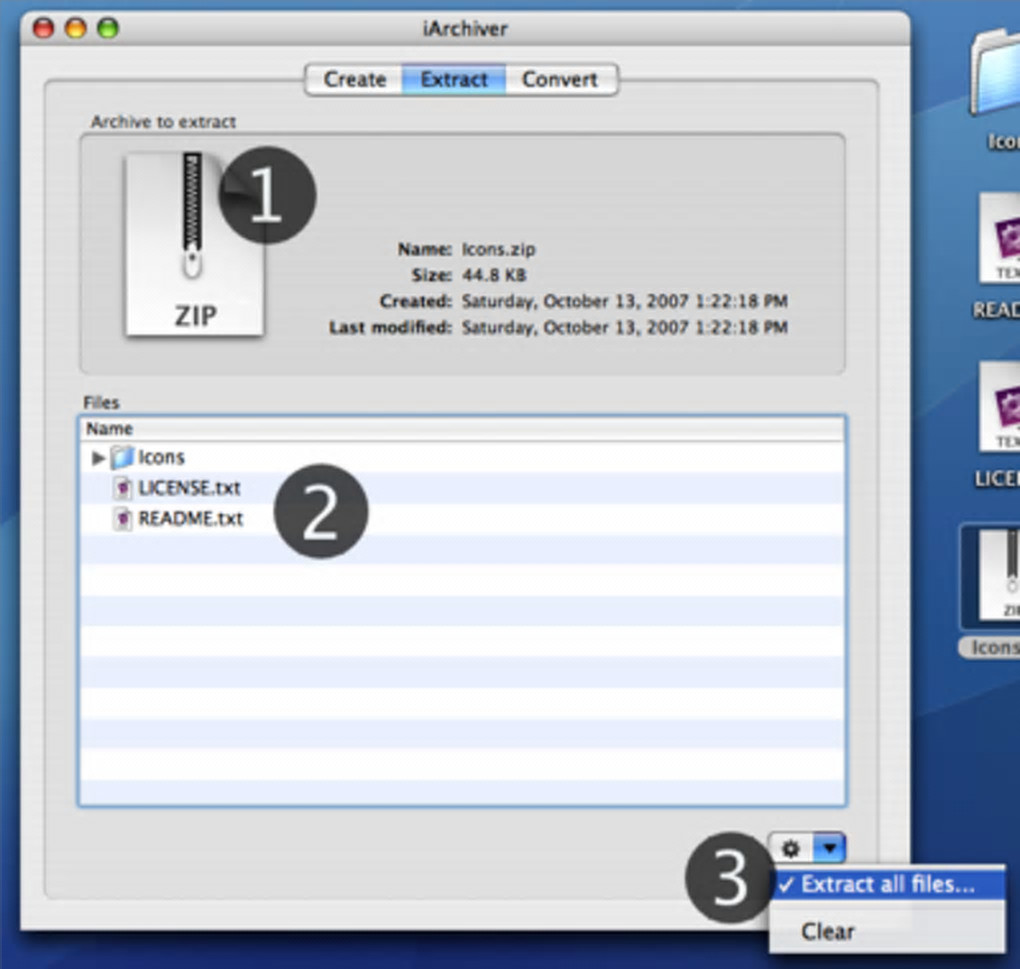Viewport: 1020px width, 969px height.
Task: Select the LICENSE.txt file row
Action: [x=462, y=488]
